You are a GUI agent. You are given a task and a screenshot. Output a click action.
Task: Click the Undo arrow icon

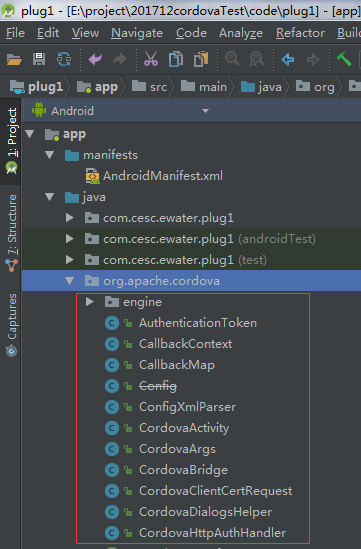click(95, 59)
